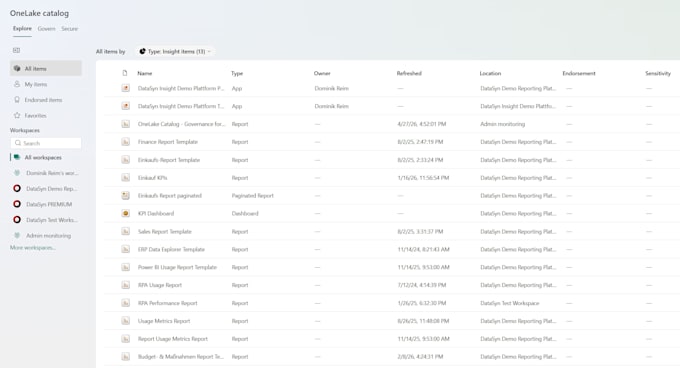Sort by Location column header
Screen dimensions: 680x368
pos(490,73)
